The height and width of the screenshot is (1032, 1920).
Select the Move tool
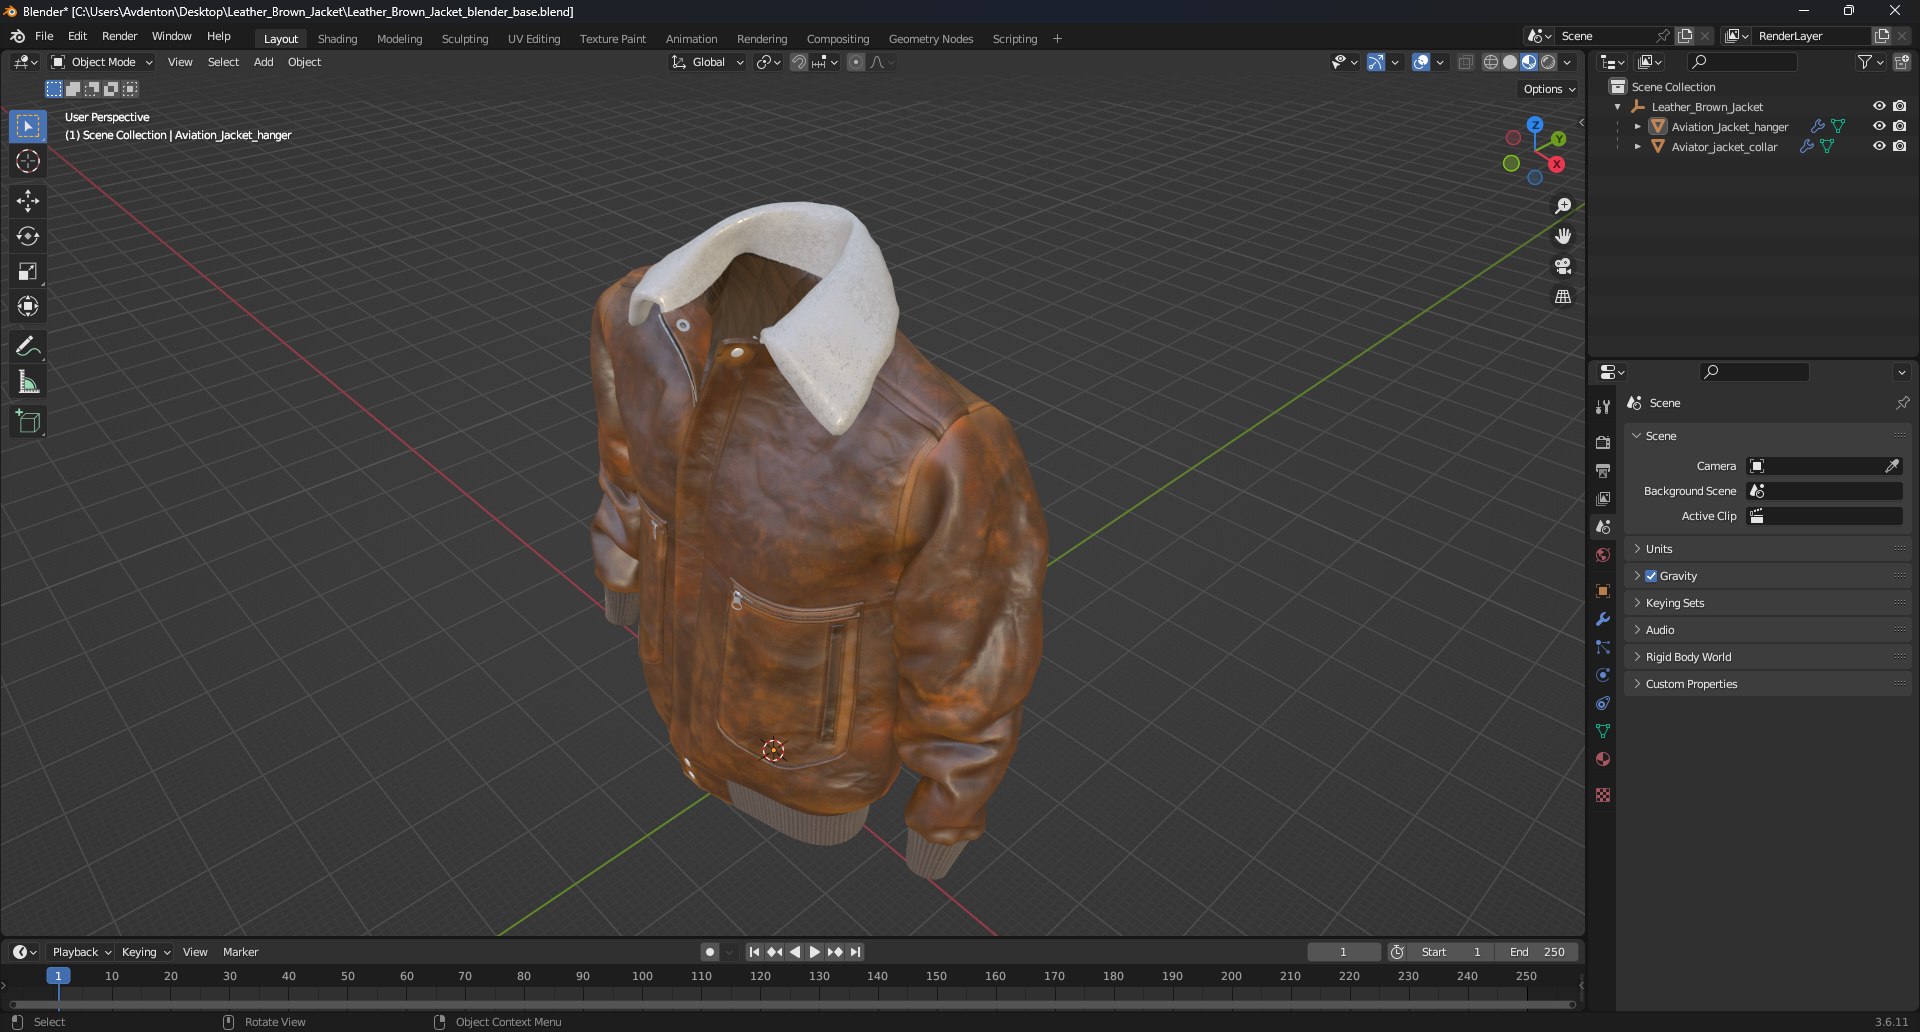[x=28, y=201]
